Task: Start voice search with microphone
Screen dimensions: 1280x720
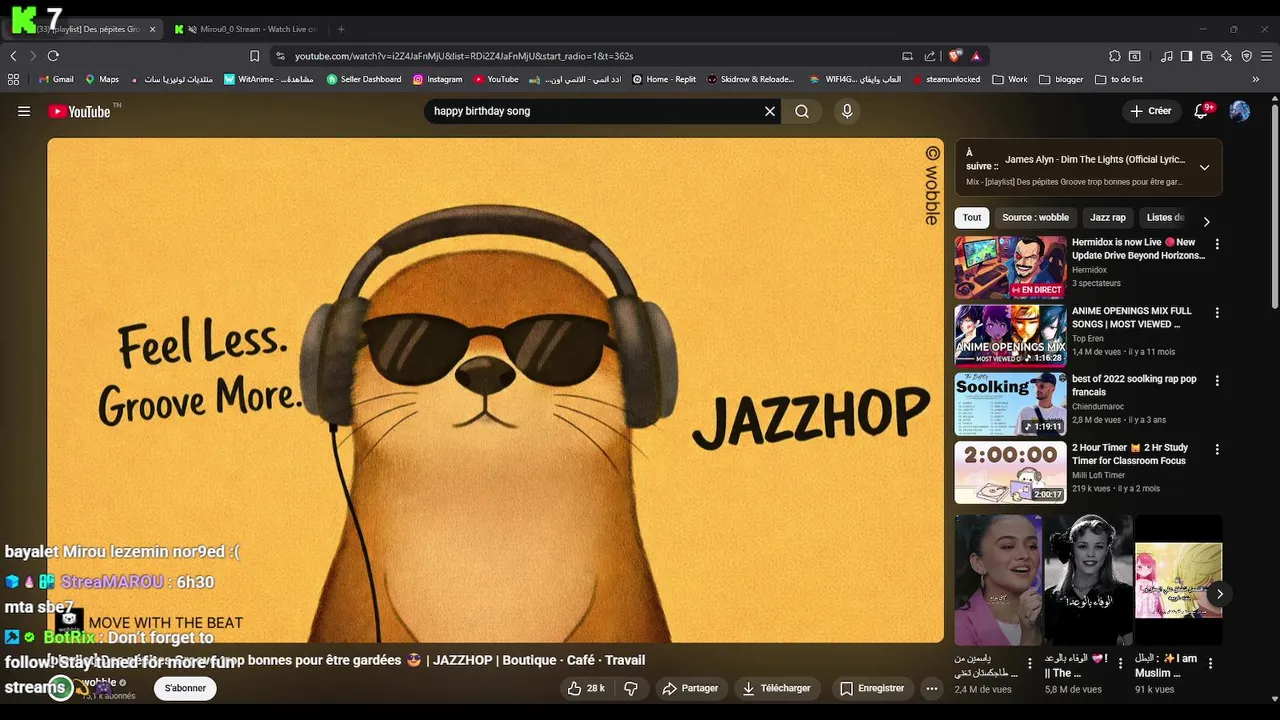Action: click(847, 111)
